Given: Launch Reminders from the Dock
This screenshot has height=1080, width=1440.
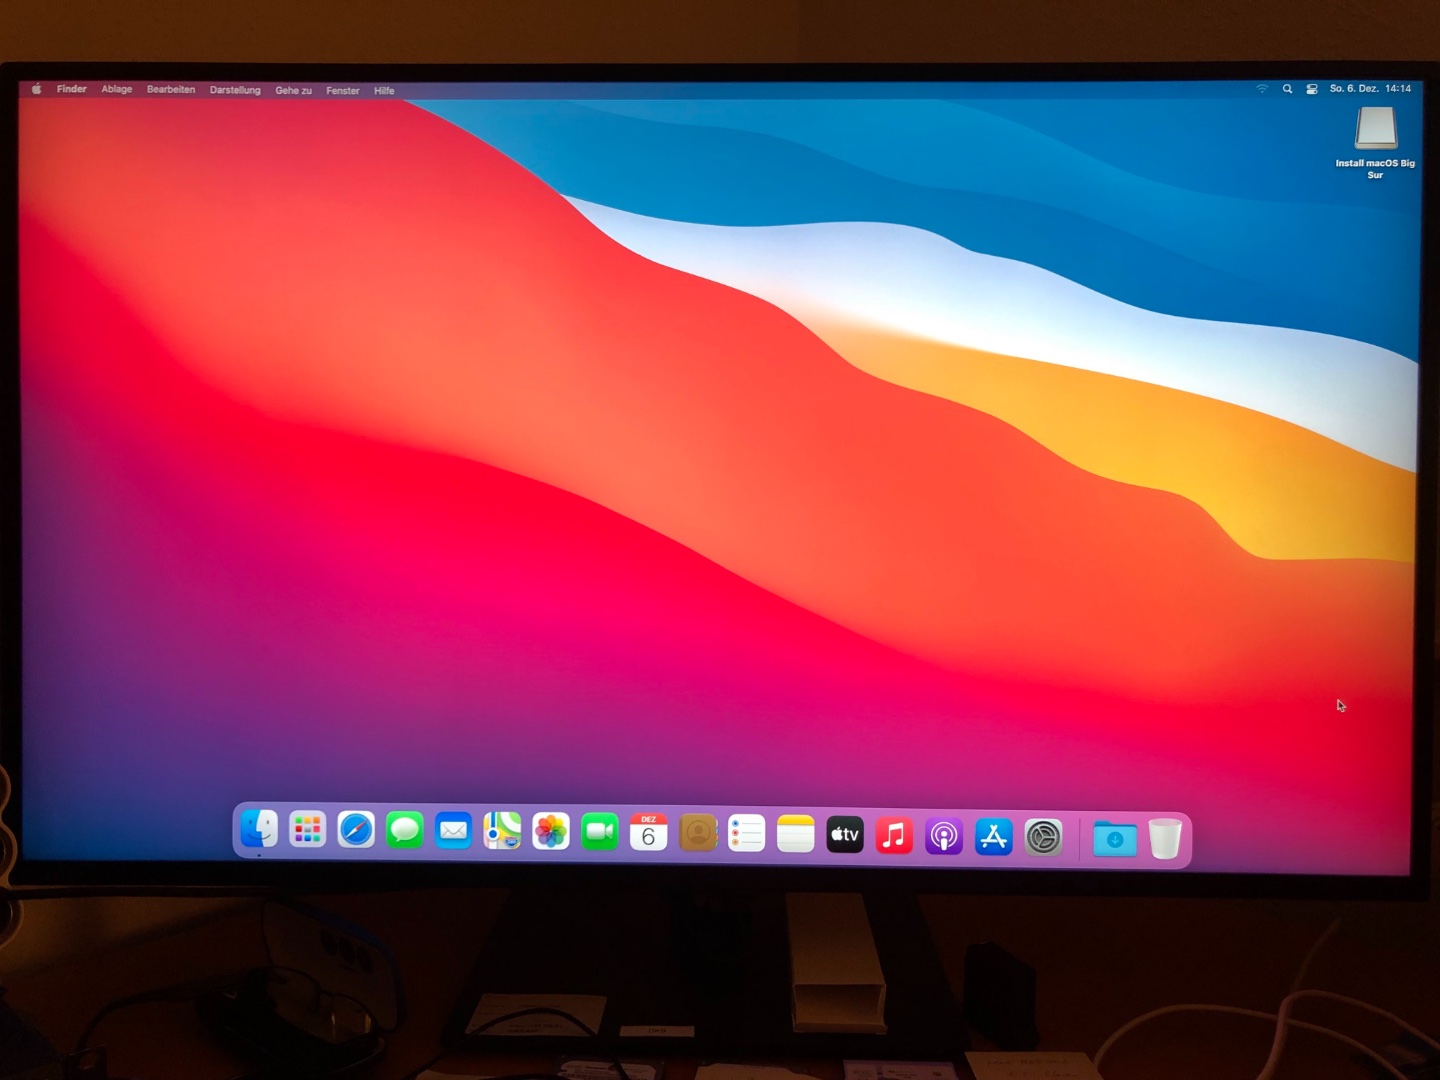Looking at the screenshot, I should (747, 834).
